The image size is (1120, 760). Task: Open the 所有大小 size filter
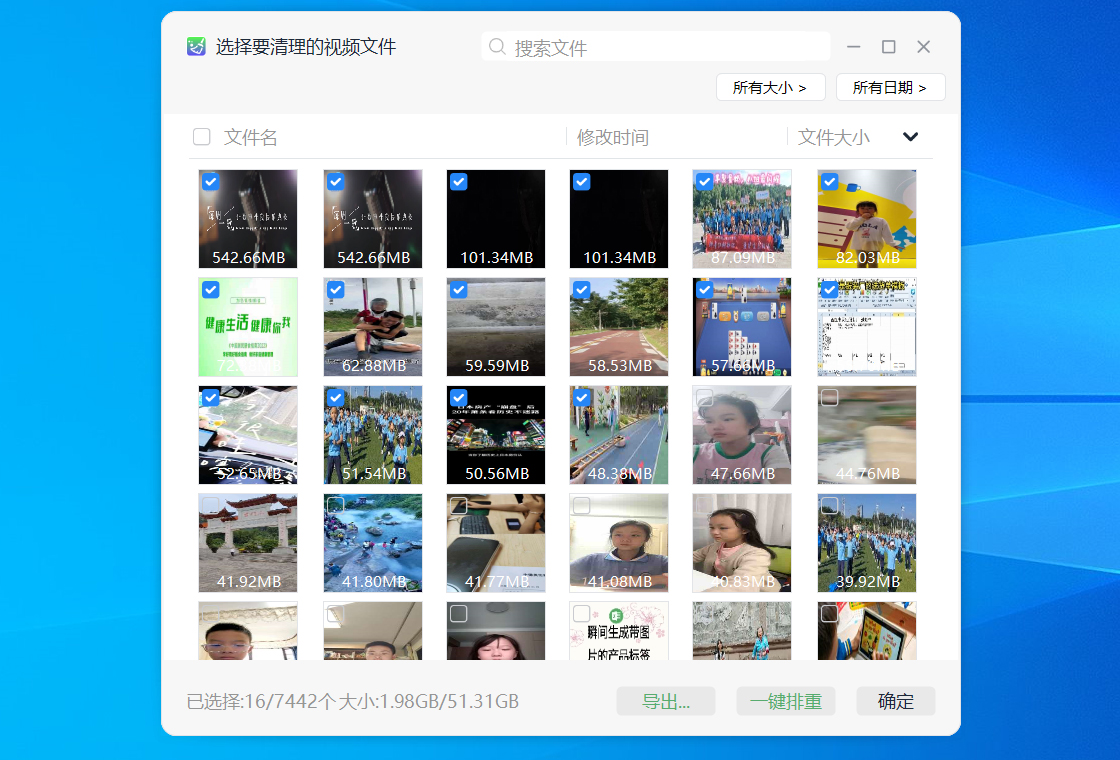(770, 87)
